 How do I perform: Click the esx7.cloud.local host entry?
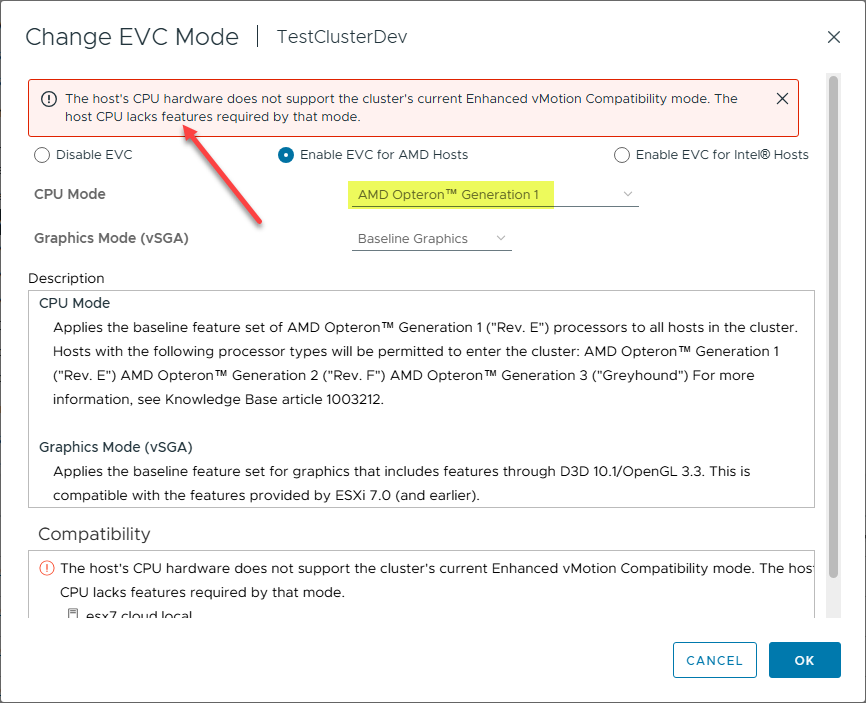click(x=138, y=615)
